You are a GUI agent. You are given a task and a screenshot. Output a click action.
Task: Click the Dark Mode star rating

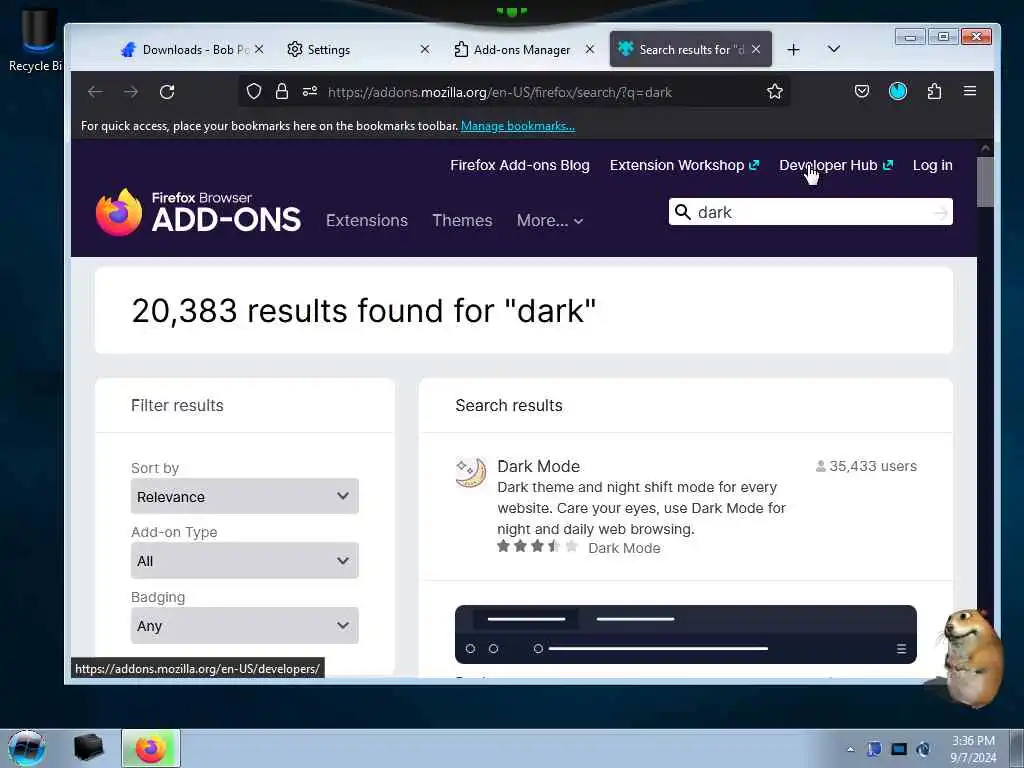tap(537, 547)
